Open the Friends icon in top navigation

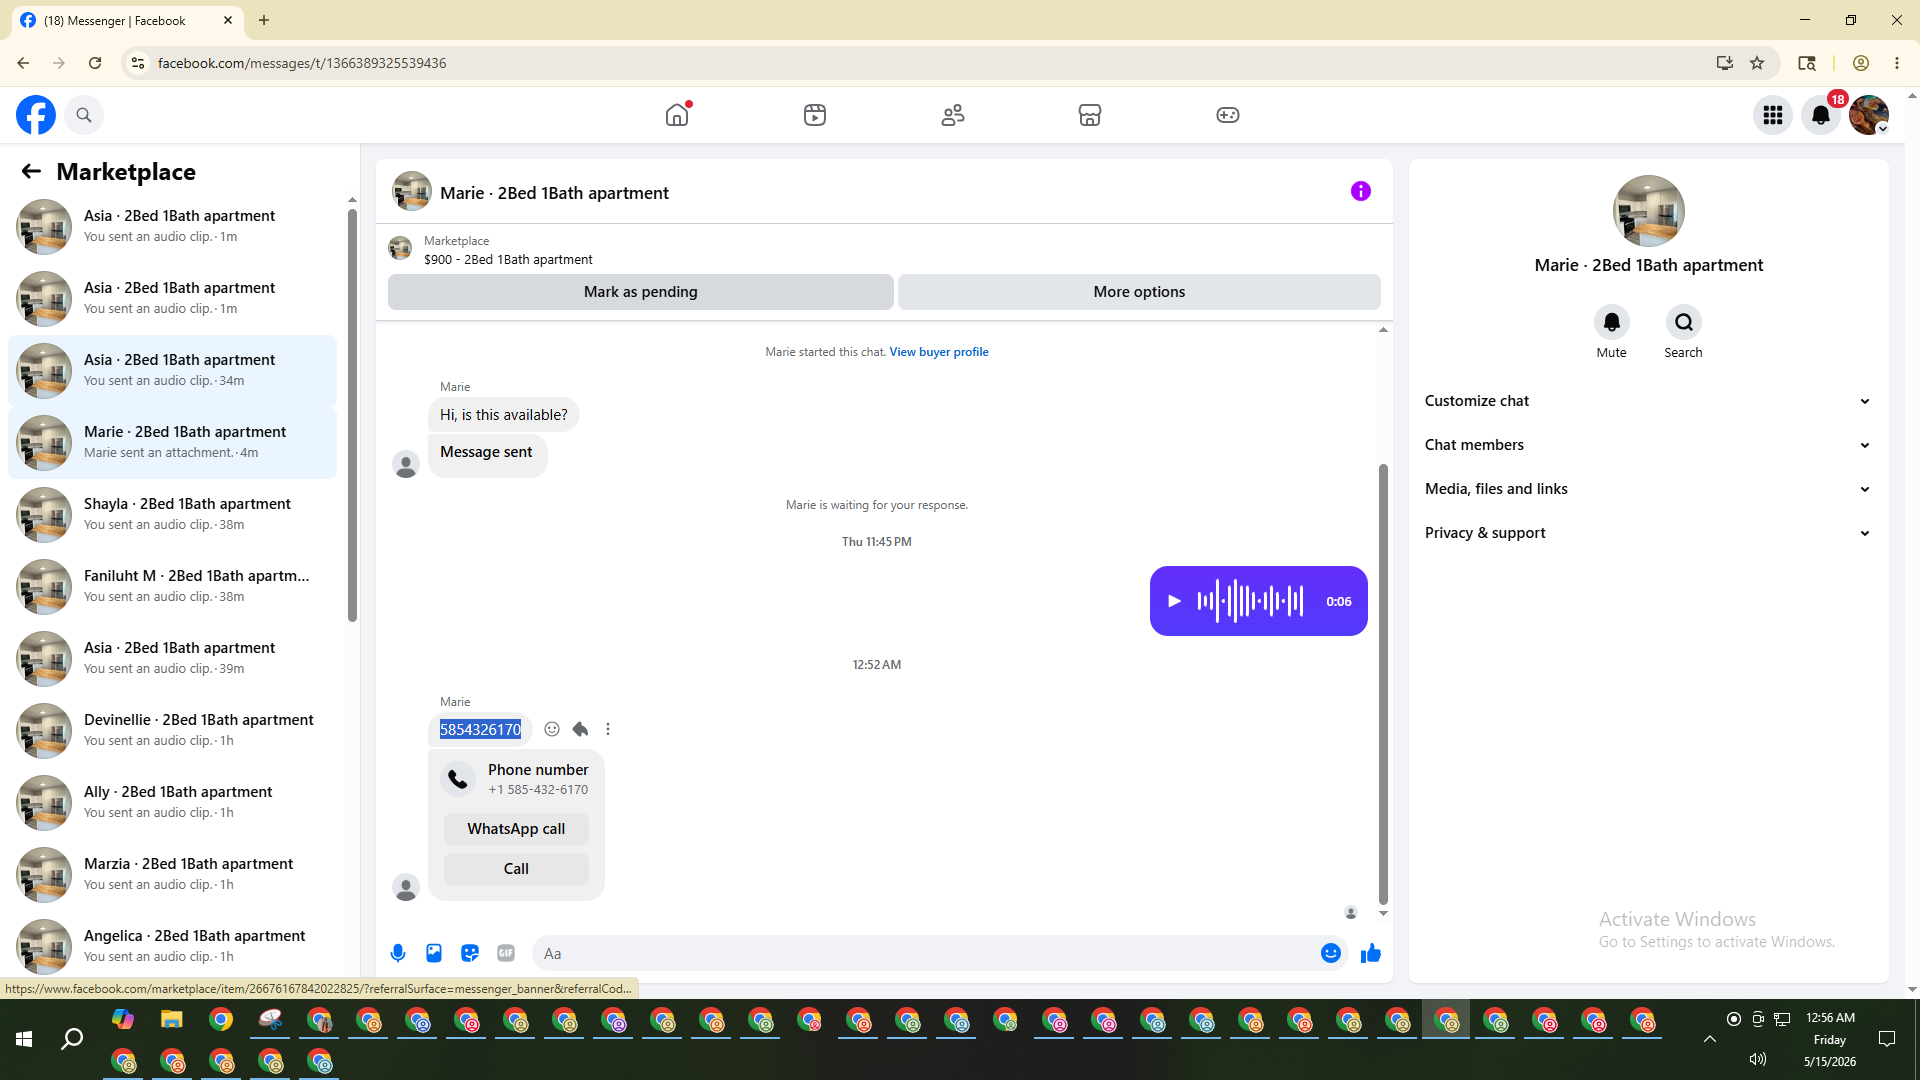953,115
